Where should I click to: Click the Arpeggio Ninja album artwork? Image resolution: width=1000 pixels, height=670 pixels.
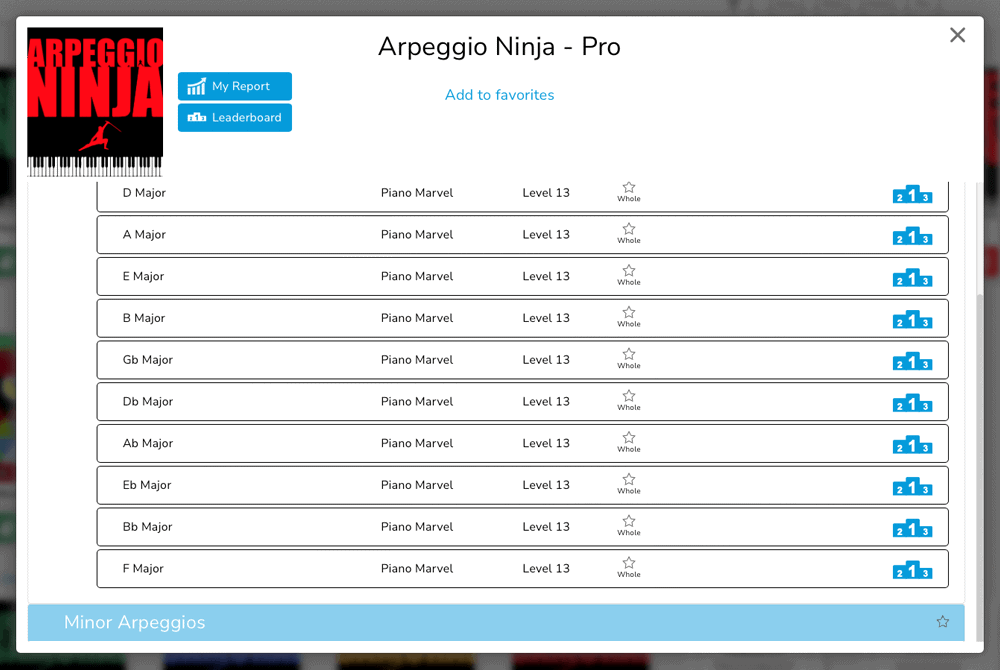[x=94, y=101]
